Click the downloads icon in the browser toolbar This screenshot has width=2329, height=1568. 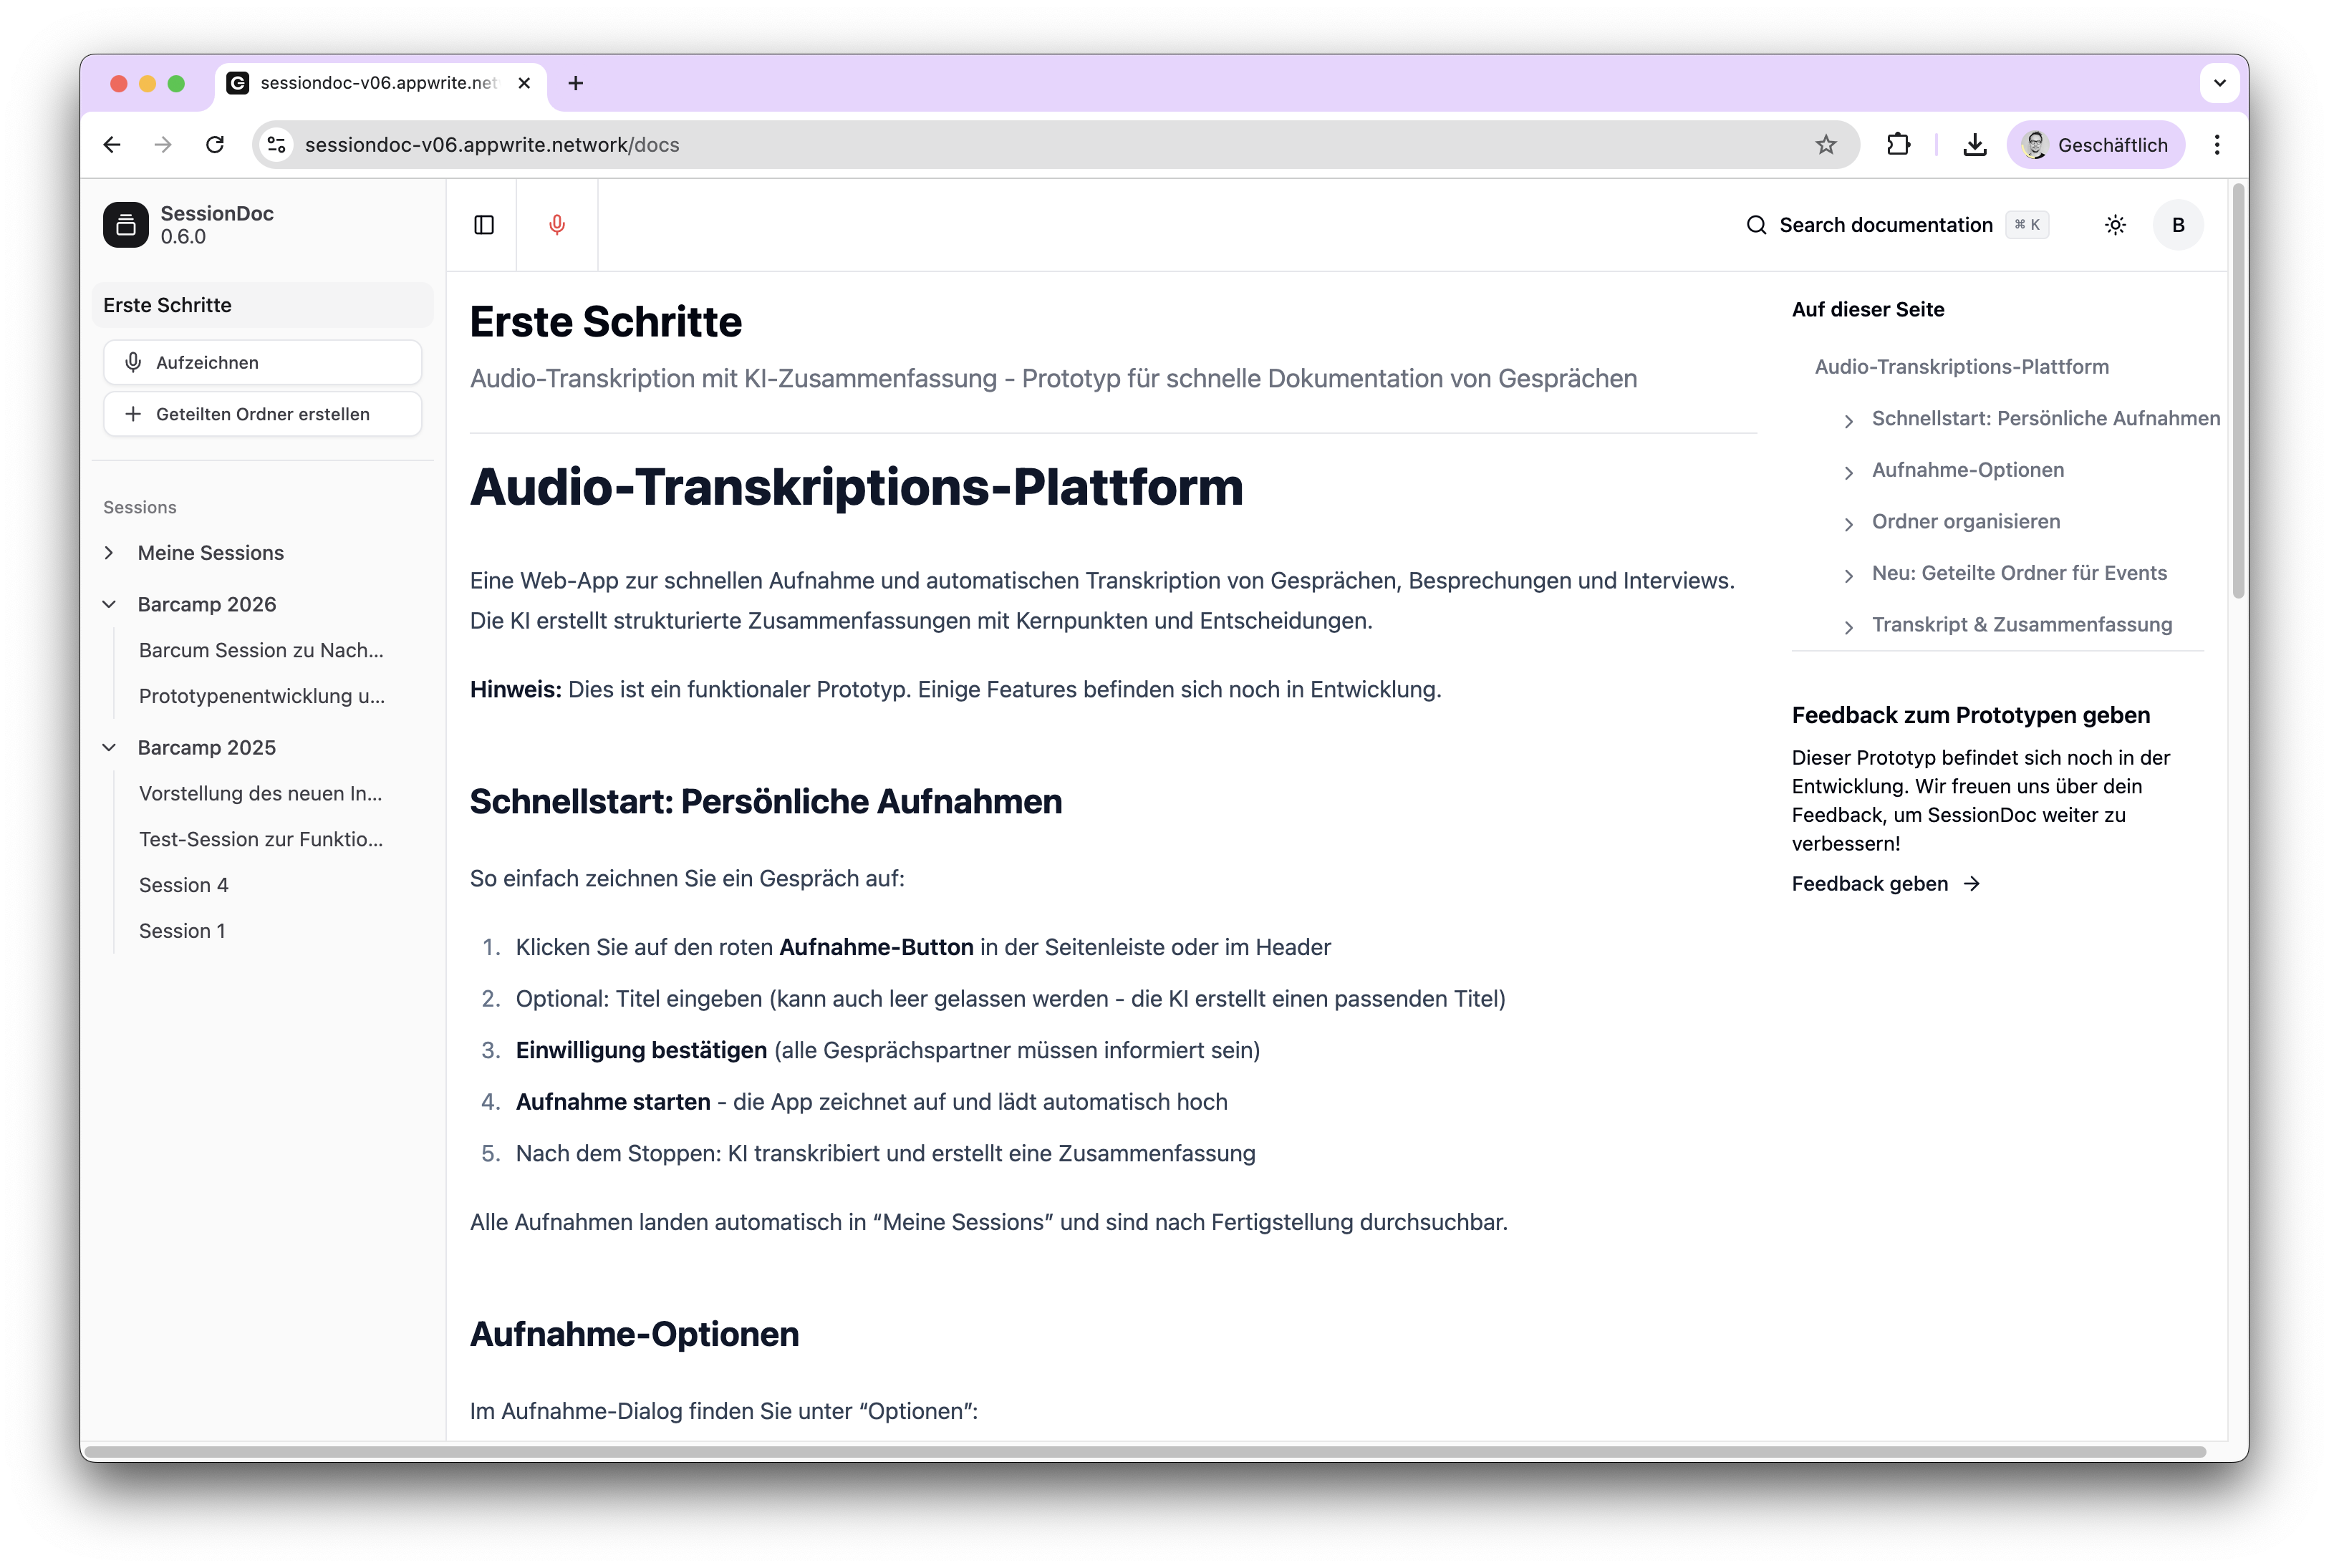1974,144
